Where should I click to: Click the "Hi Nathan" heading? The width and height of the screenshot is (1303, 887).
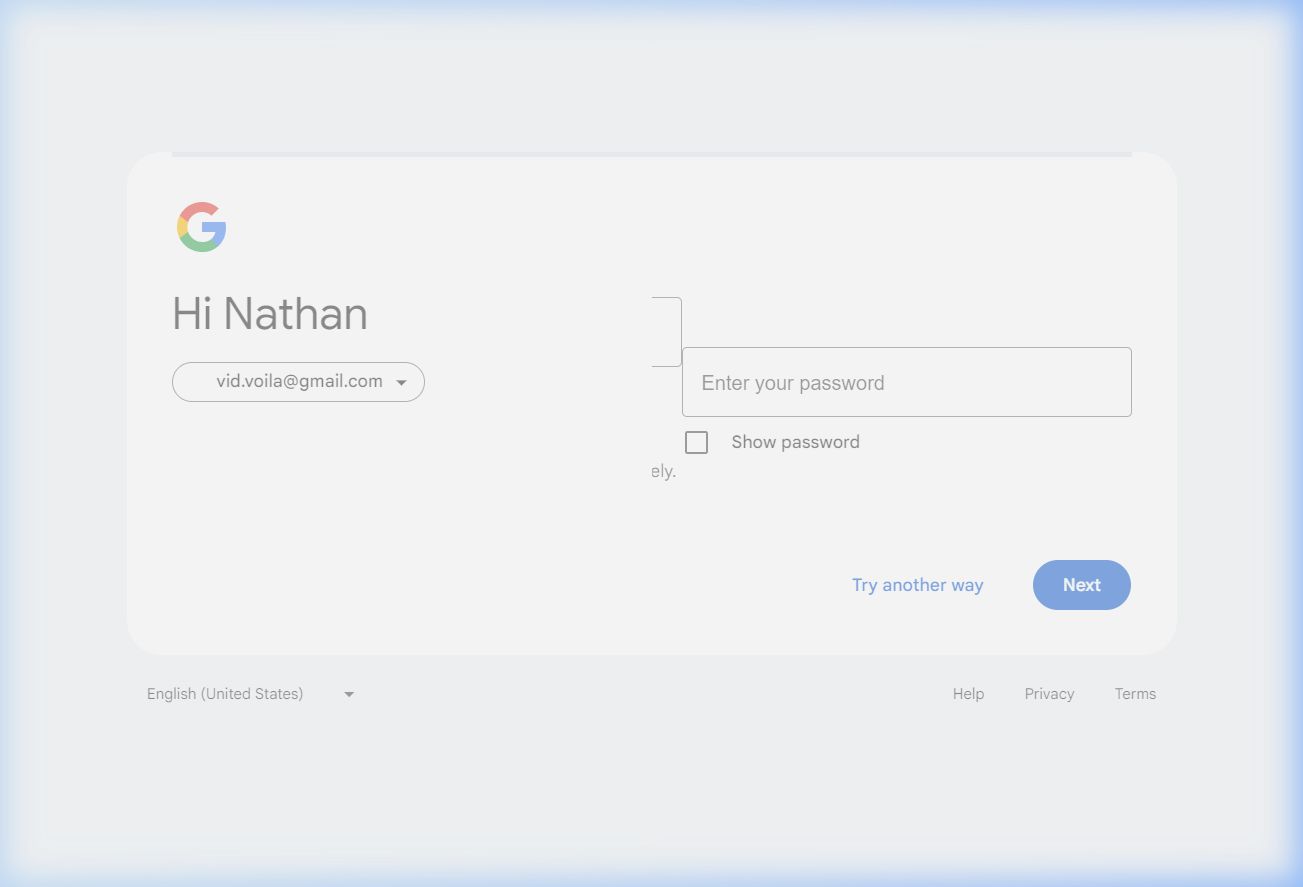(270, 314)
